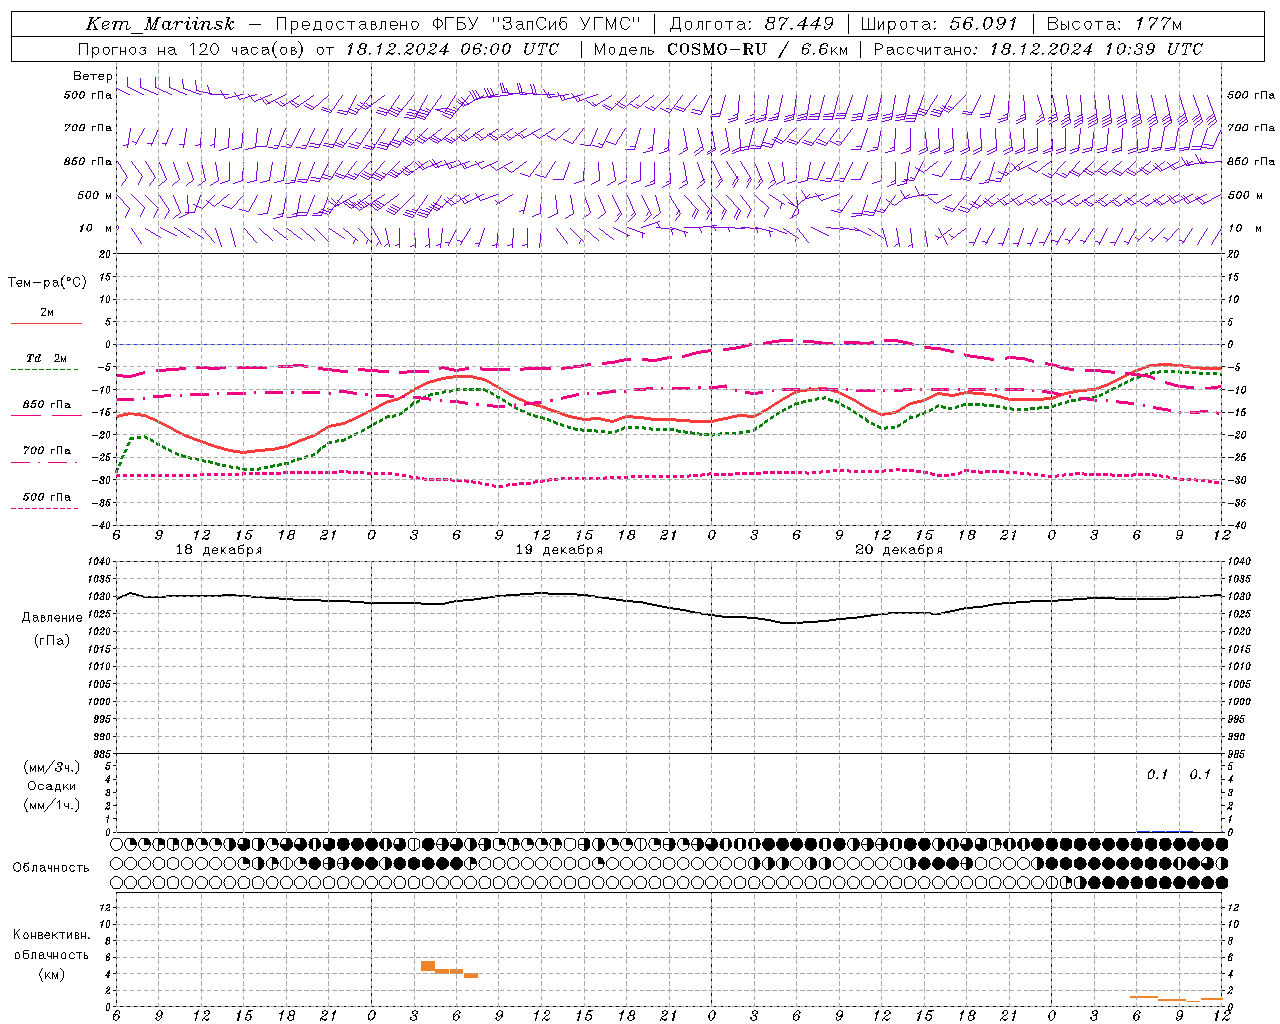1280x1024 pixels.
Task: Click the Тем-ра(°C) axis label
Action: pyautogui.click(x=47, y=283)
